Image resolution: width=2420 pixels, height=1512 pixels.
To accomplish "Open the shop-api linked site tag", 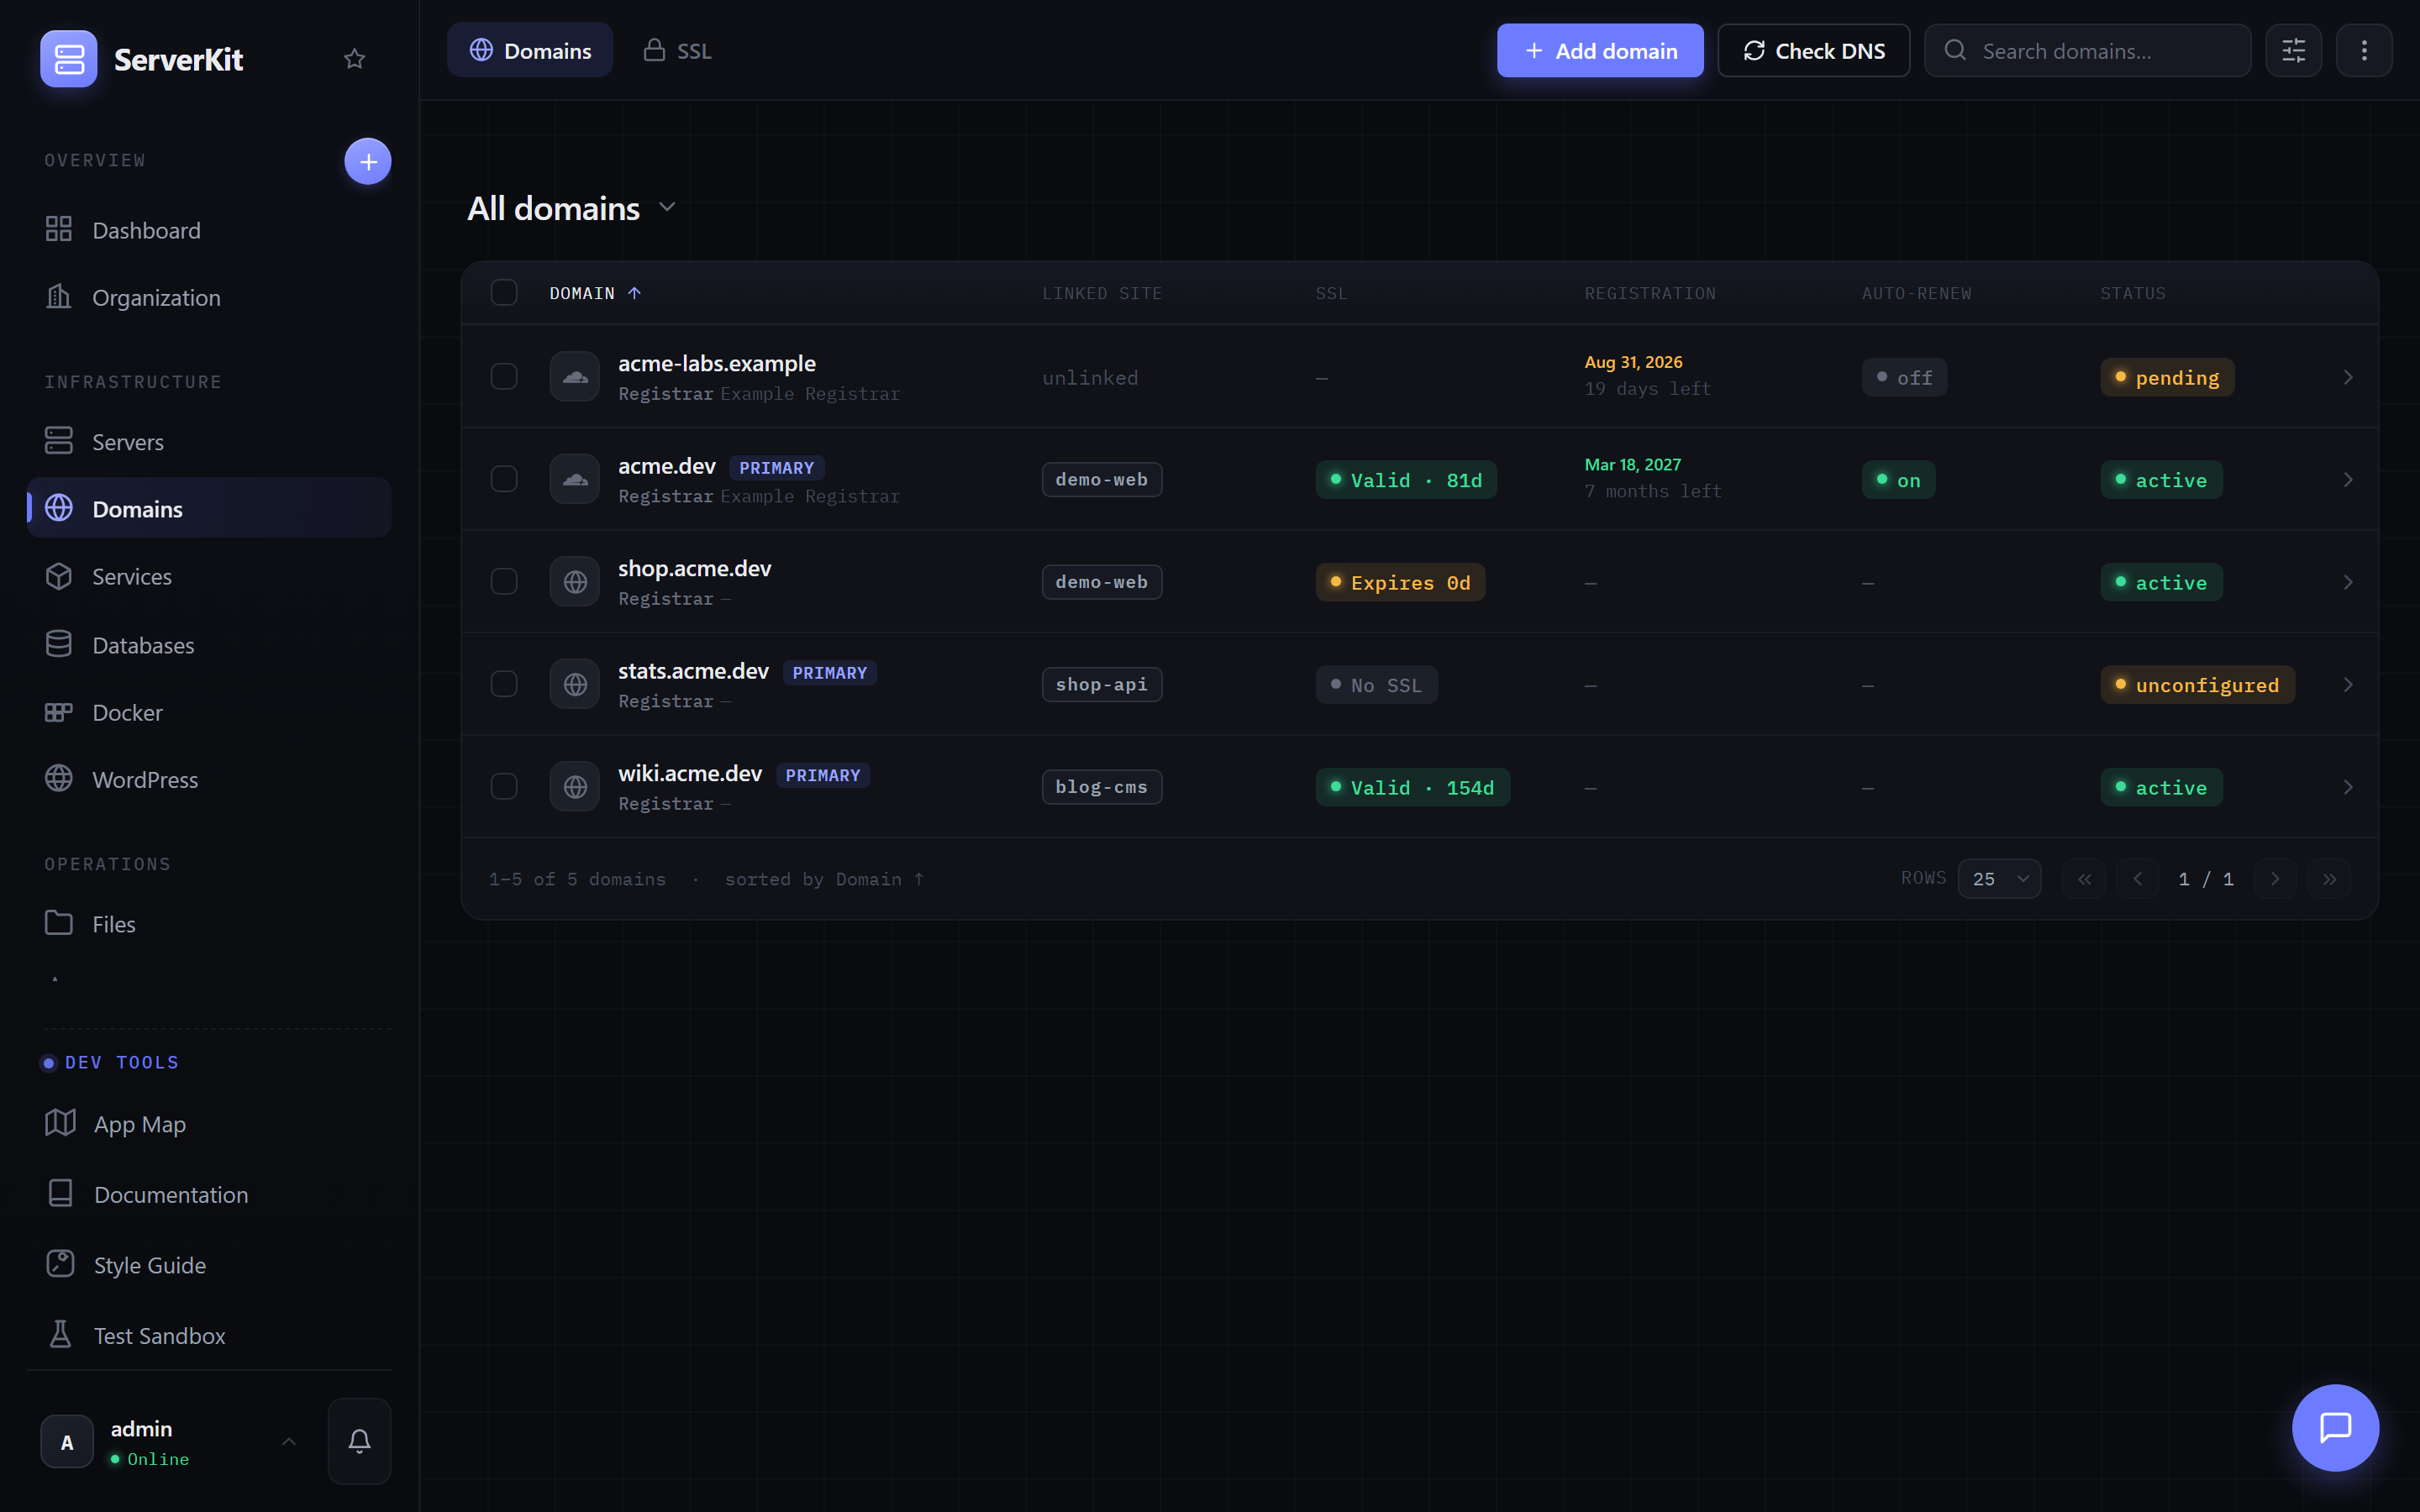I will (x=1102, y=685).
